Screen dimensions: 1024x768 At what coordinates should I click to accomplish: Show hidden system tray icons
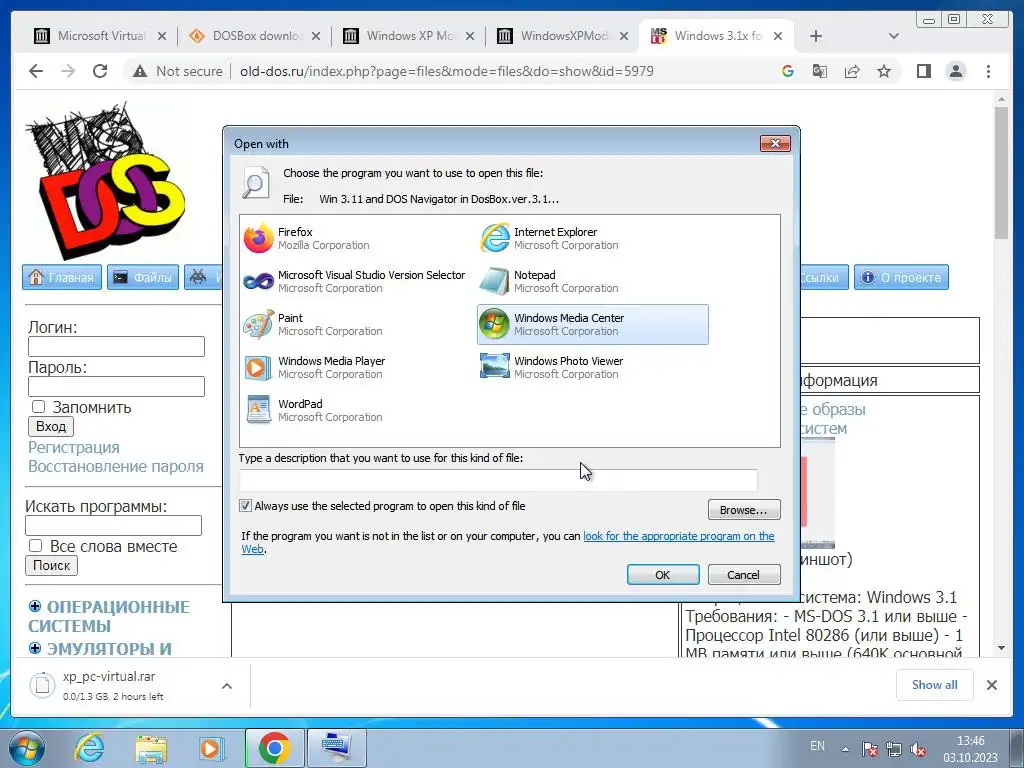[845, 749]
